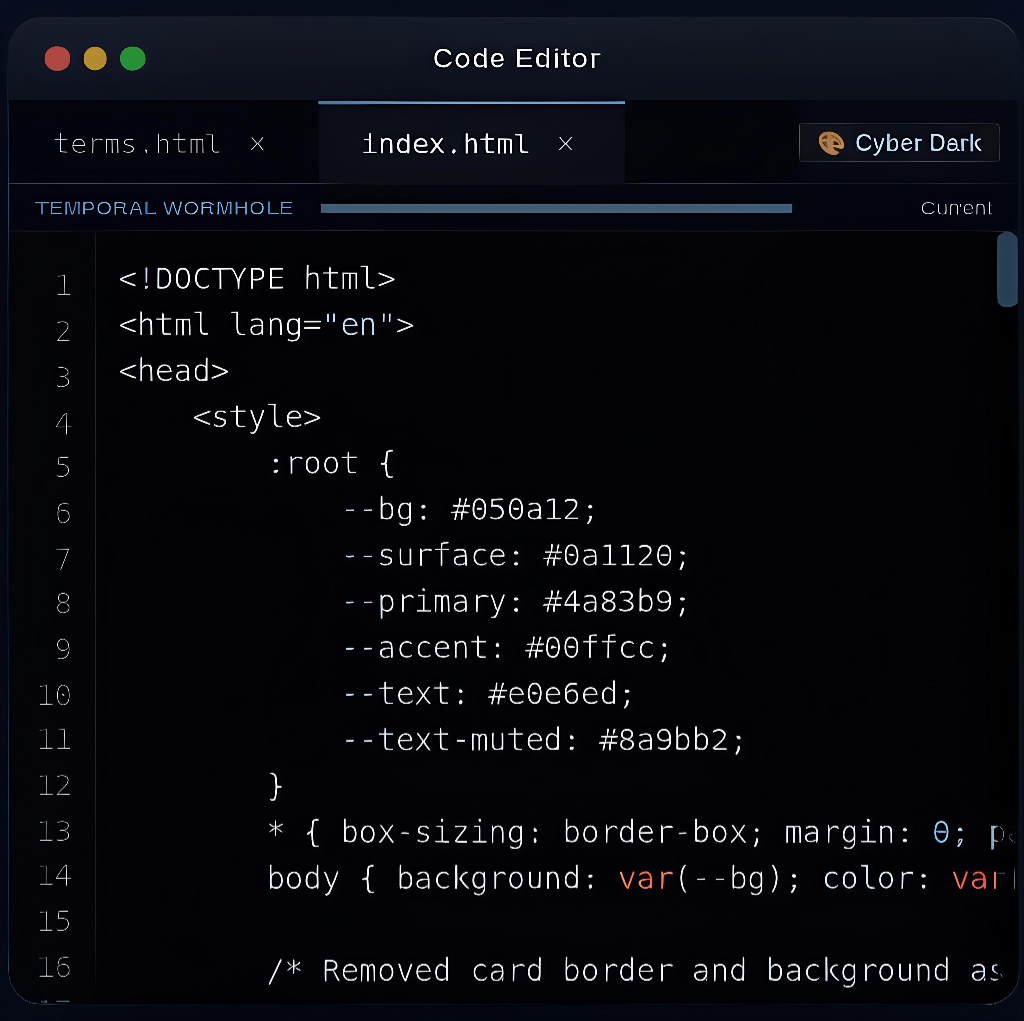
Task: Click line number 5 in gutter
Action: pos(63,466)
